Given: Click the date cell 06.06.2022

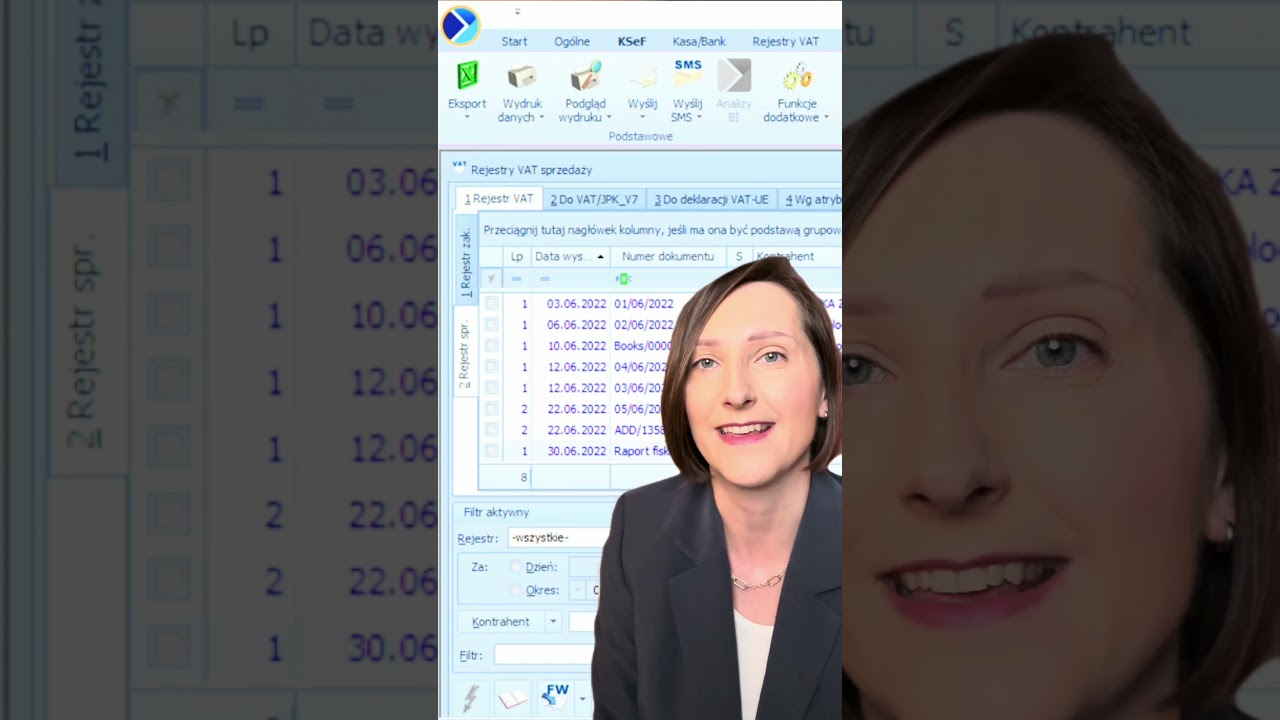Looking at the screenshot, I should (x=570, y=324).
